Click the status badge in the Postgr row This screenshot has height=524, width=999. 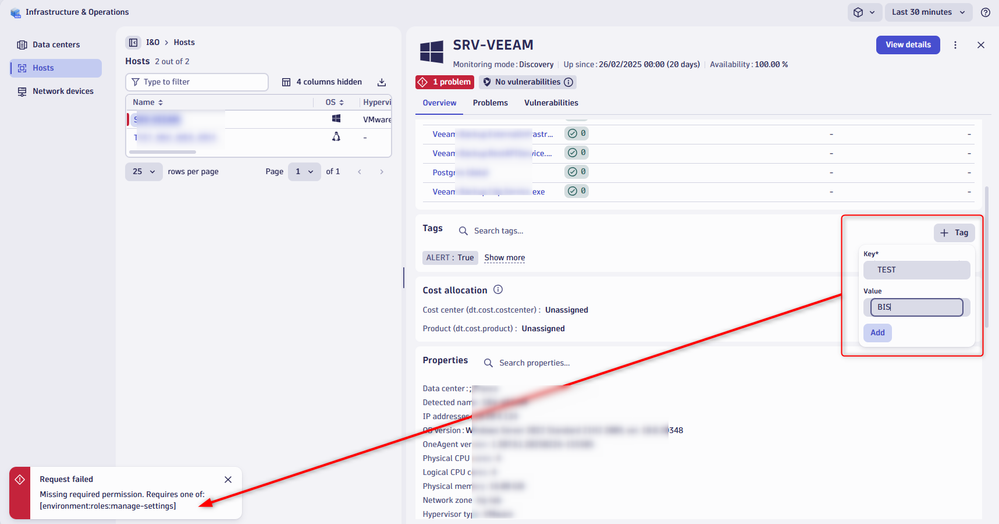[x=576, y=172]
